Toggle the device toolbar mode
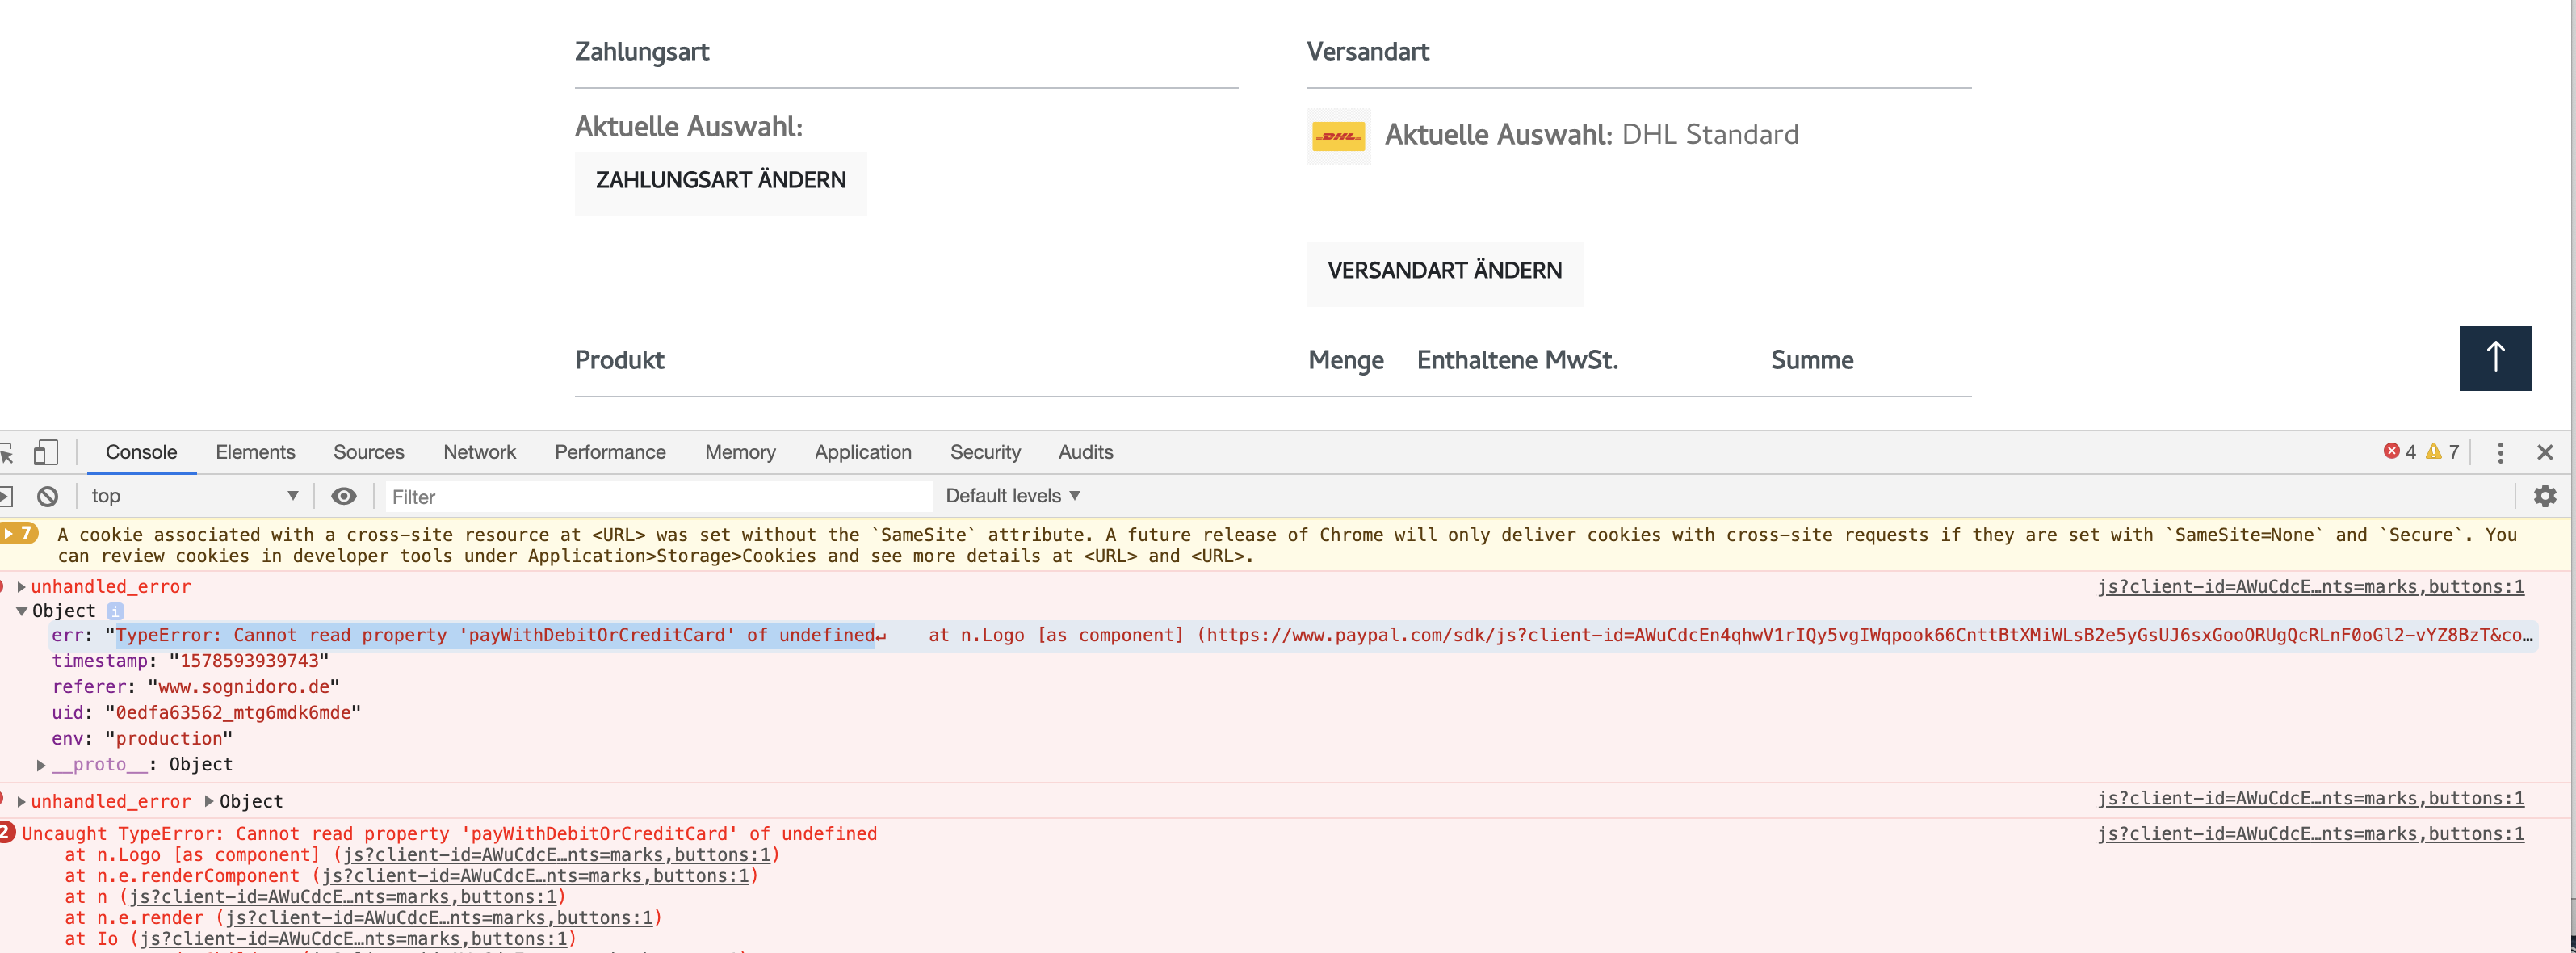The image size is (2576, 953). tap(46, 452)
